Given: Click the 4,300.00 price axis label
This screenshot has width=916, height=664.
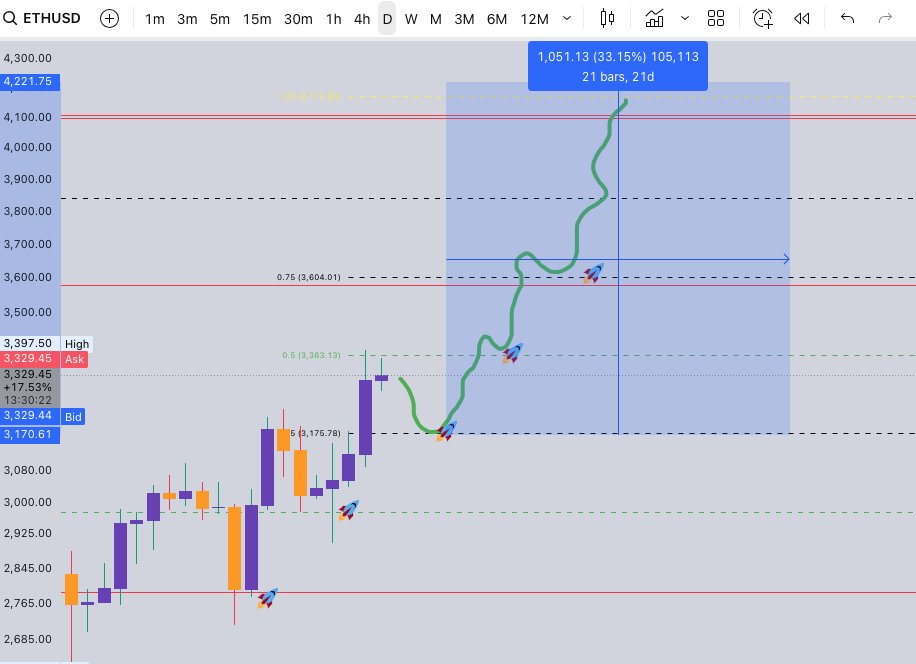Looking at the screenshot, I should coord(27,58).
